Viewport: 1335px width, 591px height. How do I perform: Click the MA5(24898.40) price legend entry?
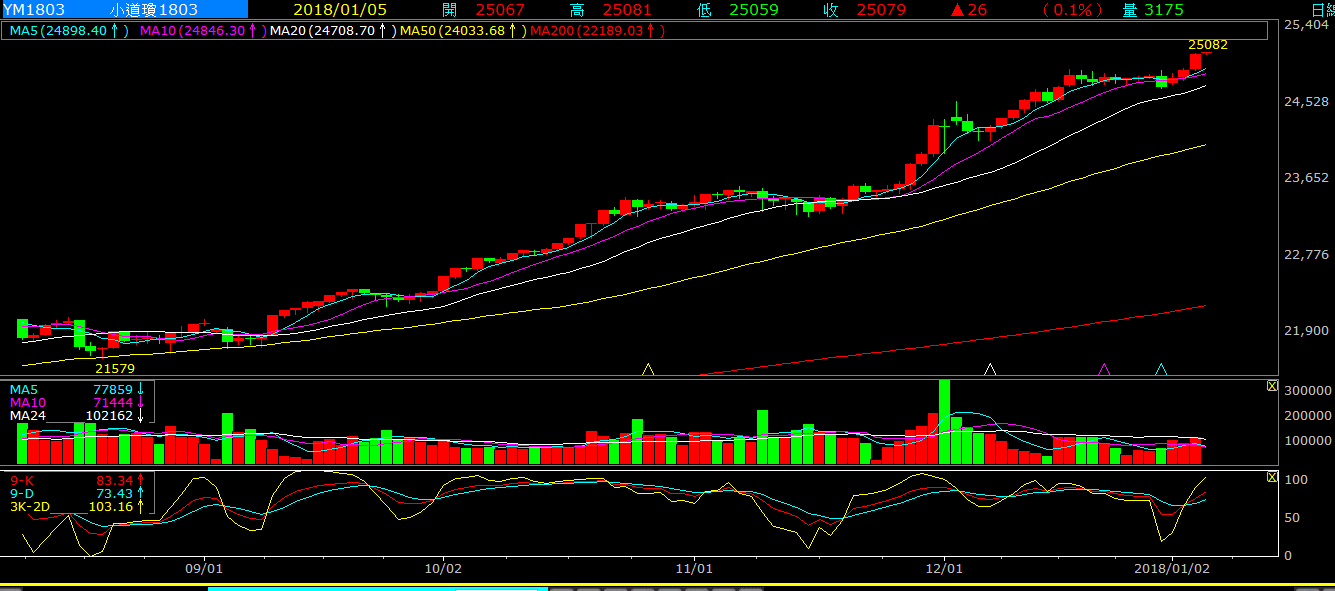70,31
